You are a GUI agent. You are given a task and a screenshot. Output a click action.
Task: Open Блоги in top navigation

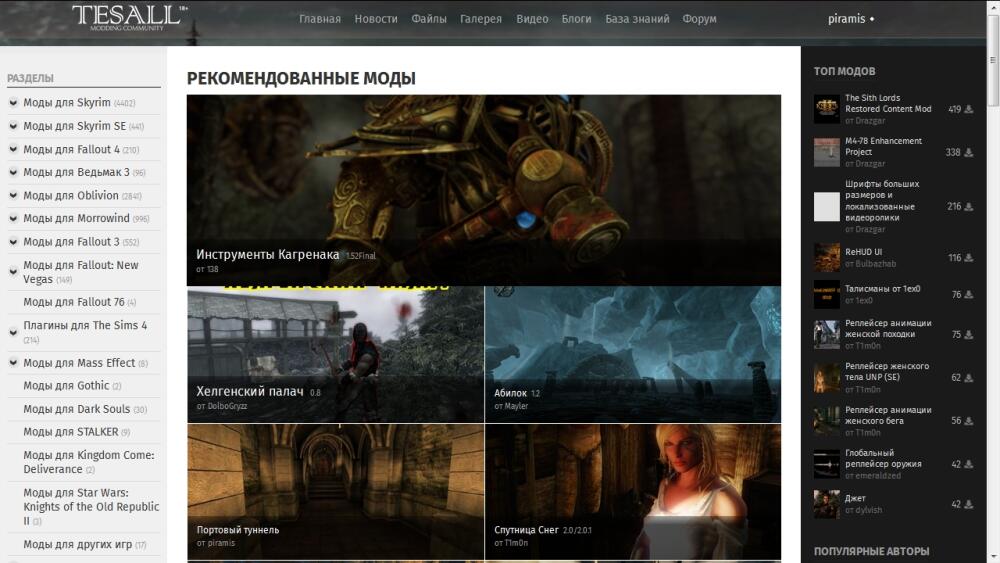coord(577,19)
